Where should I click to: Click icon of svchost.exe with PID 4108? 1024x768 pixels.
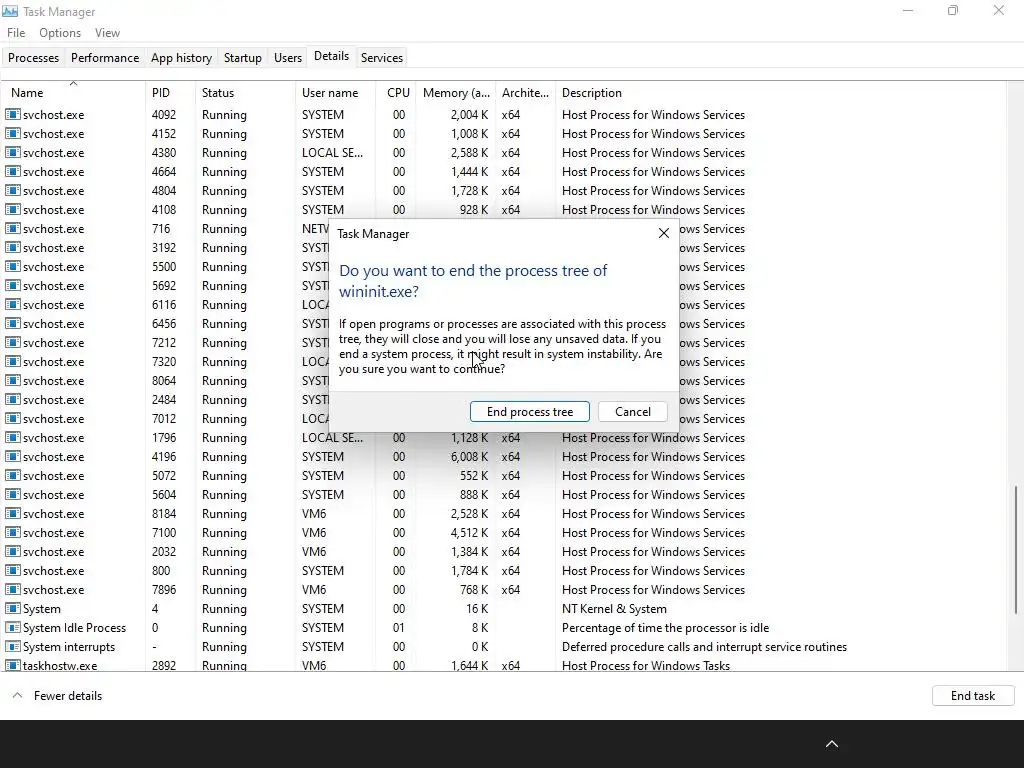[x=12, y=209]
